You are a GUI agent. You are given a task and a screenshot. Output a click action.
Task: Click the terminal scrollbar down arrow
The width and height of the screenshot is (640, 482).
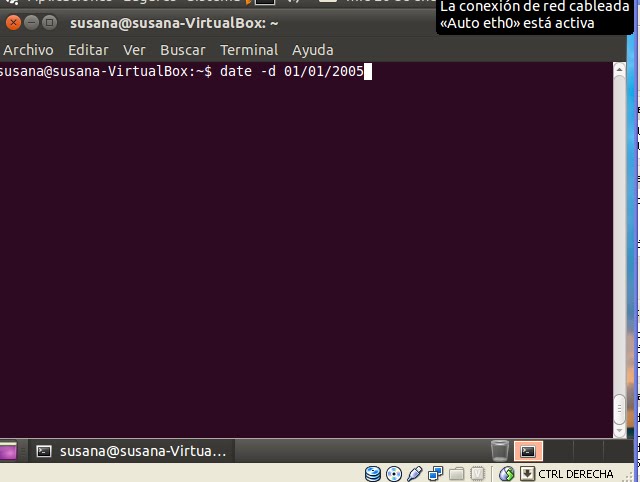click(x=619, y=431)
